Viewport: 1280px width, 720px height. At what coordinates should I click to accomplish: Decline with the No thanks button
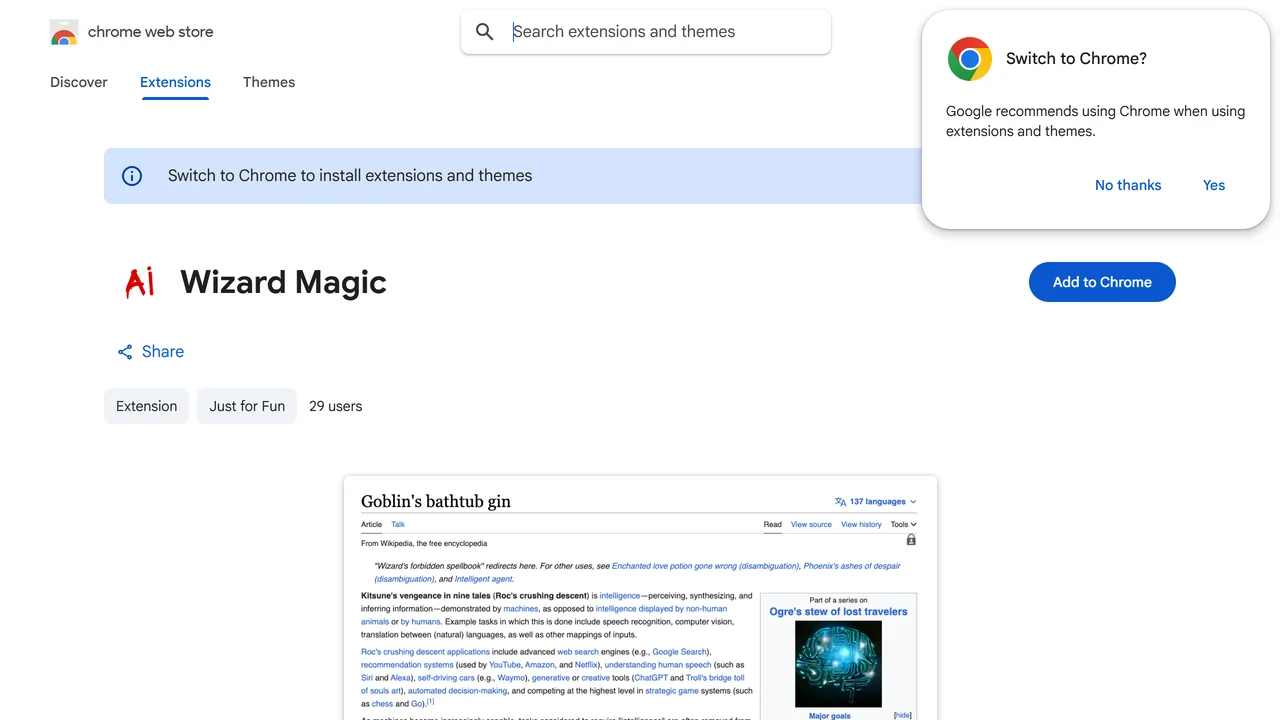(x=1128, y=185)
